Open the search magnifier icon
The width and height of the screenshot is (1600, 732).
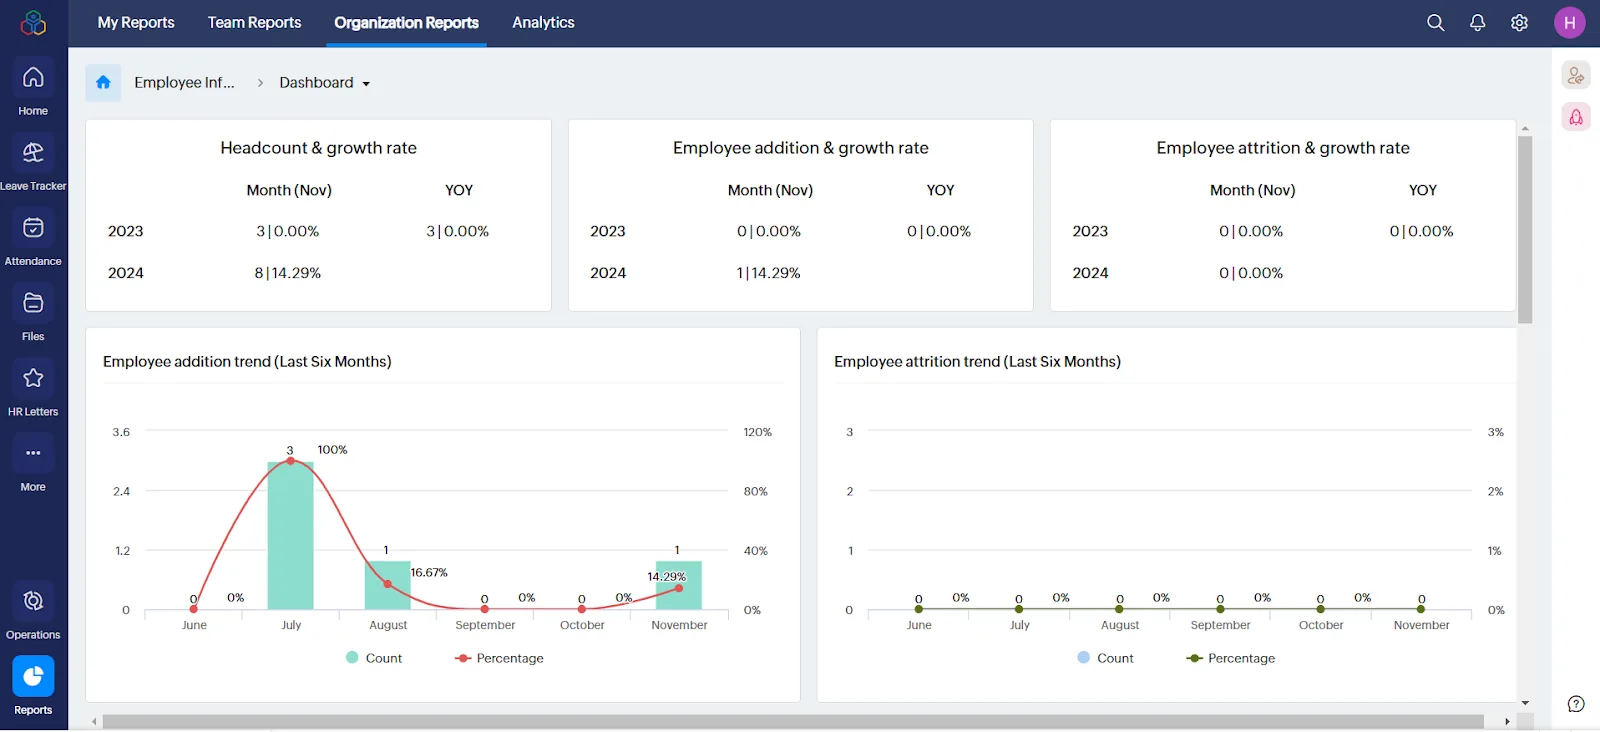(1436, 23)
